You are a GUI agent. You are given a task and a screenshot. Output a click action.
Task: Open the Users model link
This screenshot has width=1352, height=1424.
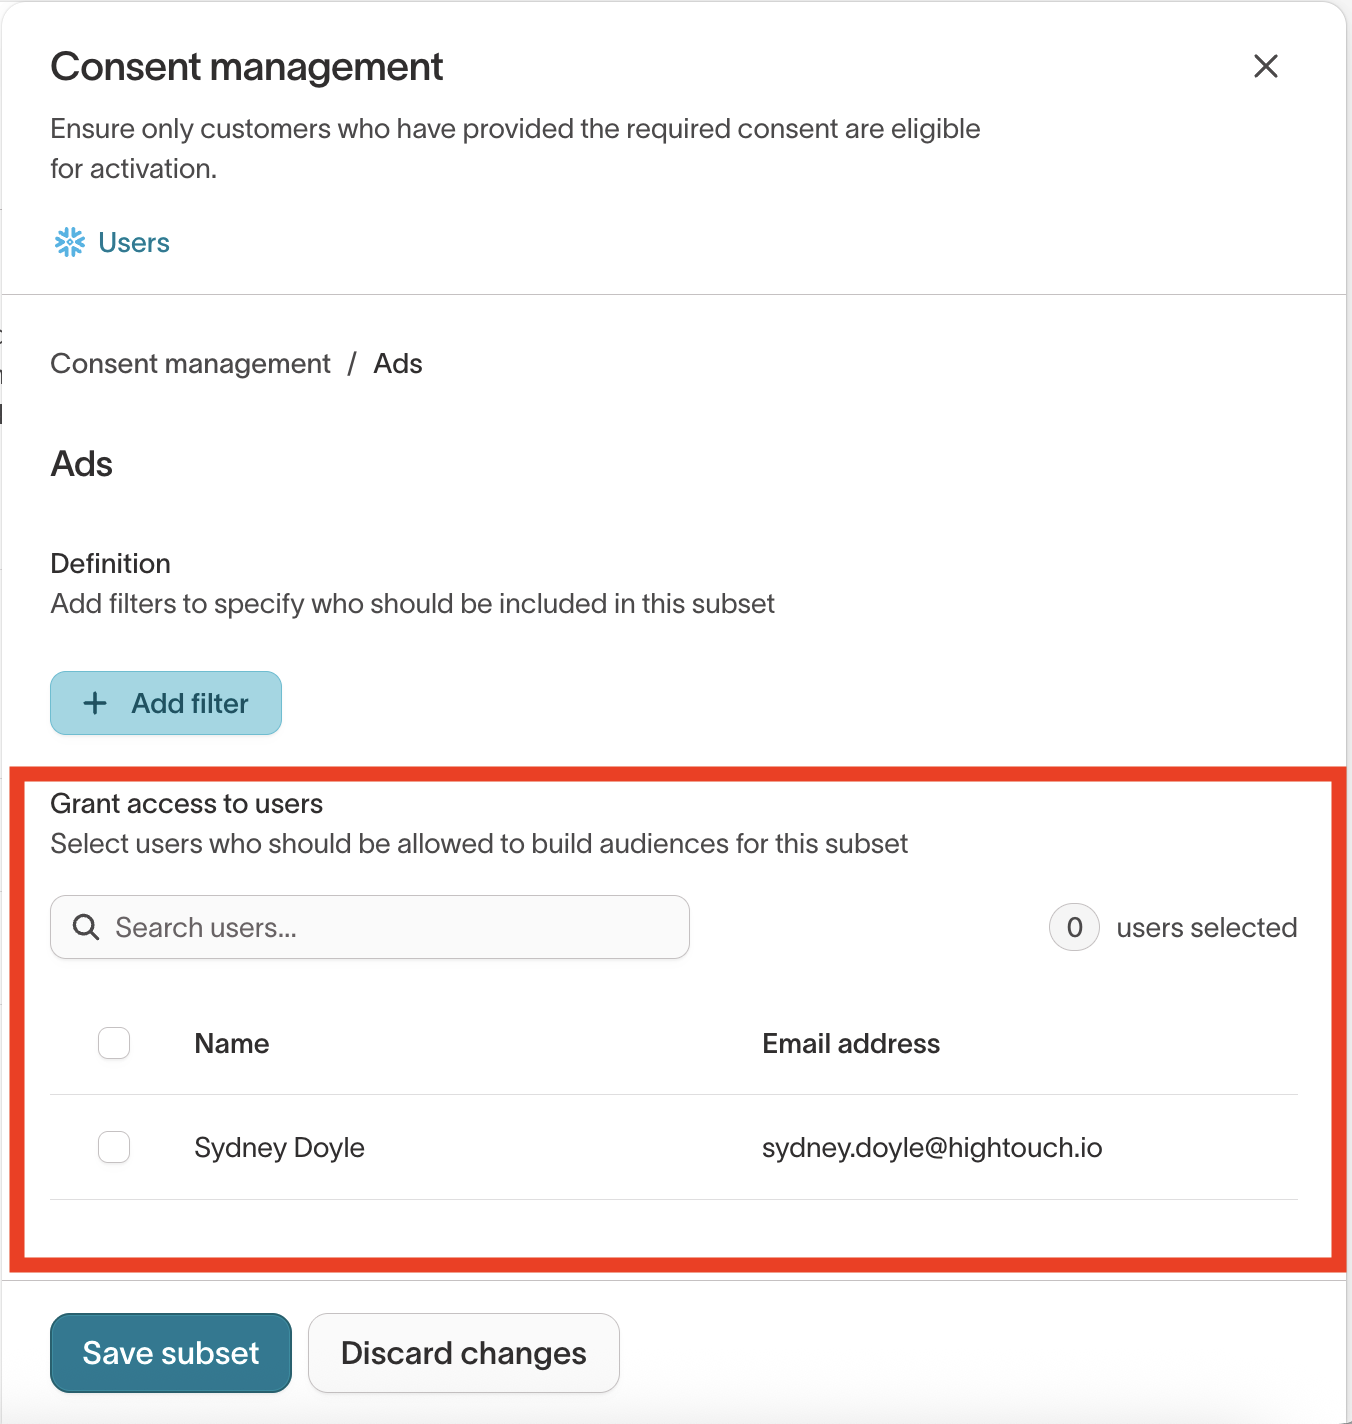(x=134, y=243)
